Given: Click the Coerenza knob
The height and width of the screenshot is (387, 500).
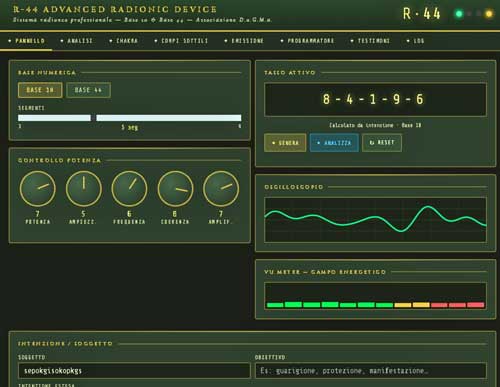Looking at the screenshot, I should [175, 189].
